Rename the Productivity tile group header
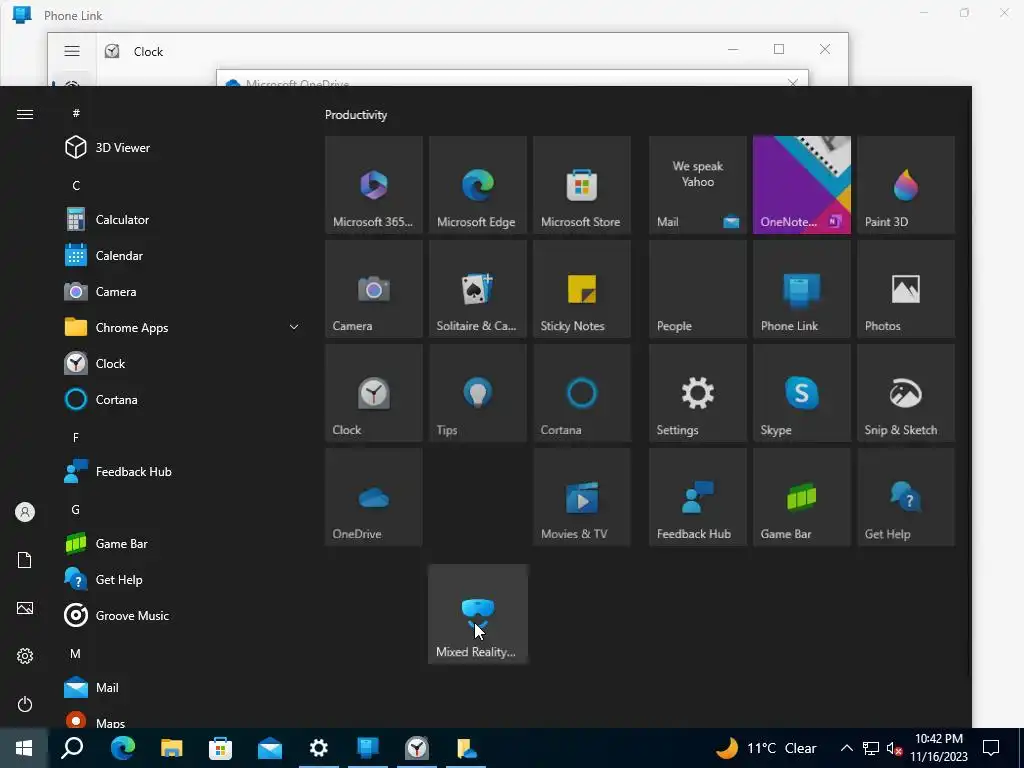This screenshot has width=1024, height=768. [x=356, y=115]
